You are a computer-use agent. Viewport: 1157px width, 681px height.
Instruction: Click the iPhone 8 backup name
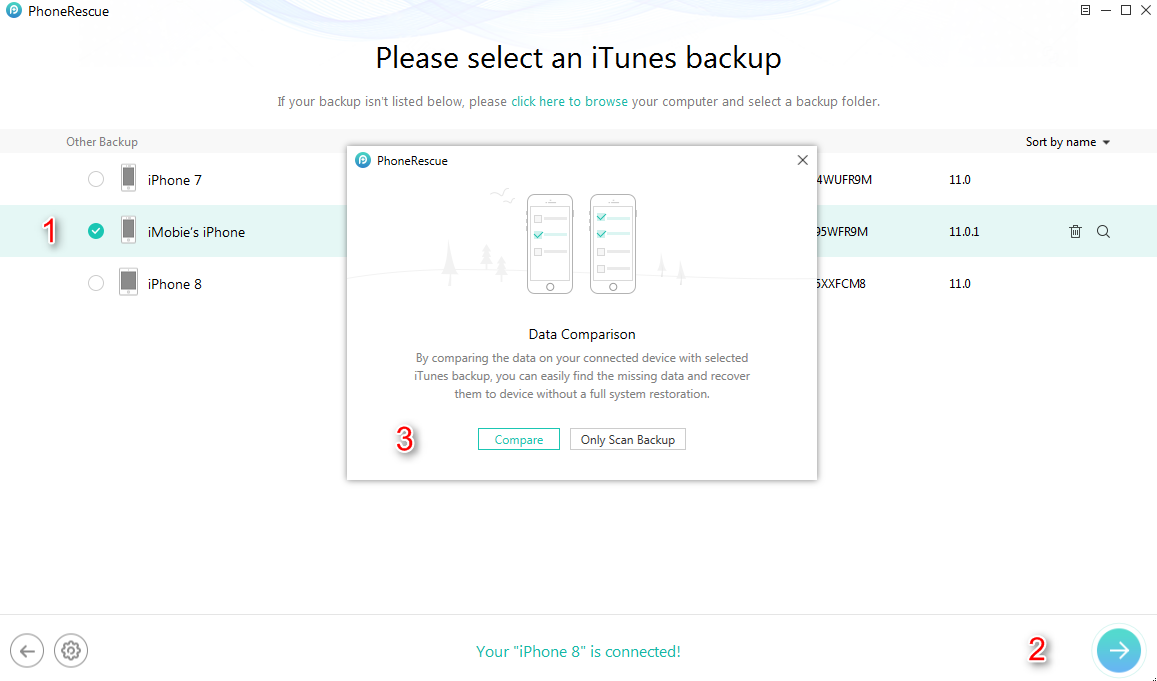(174, 284)
